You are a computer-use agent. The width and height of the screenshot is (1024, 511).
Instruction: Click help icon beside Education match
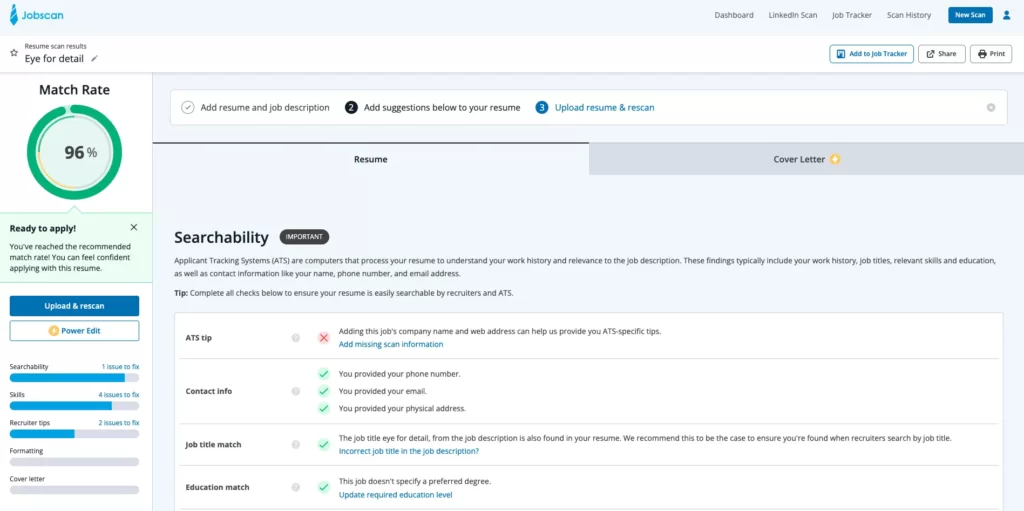[296, 487]
